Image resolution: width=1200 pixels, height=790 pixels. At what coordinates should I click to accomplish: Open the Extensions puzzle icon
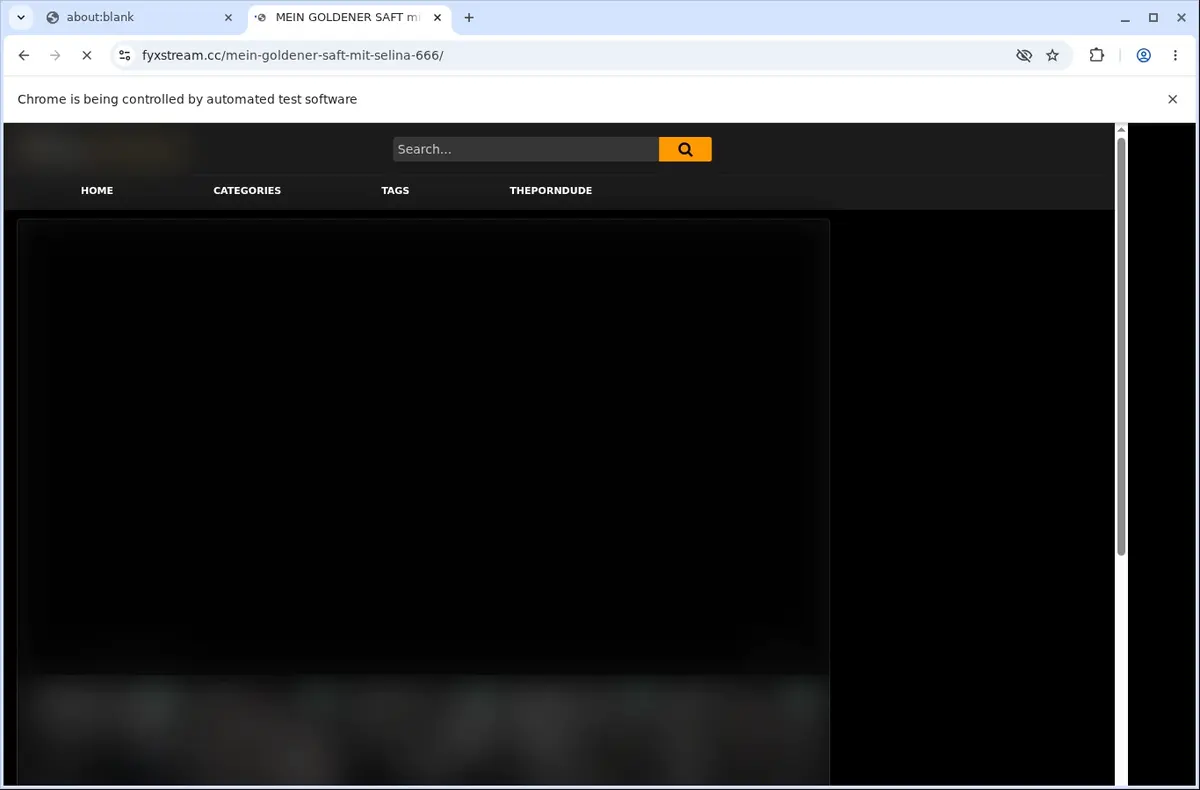[x=1097, y=56]
